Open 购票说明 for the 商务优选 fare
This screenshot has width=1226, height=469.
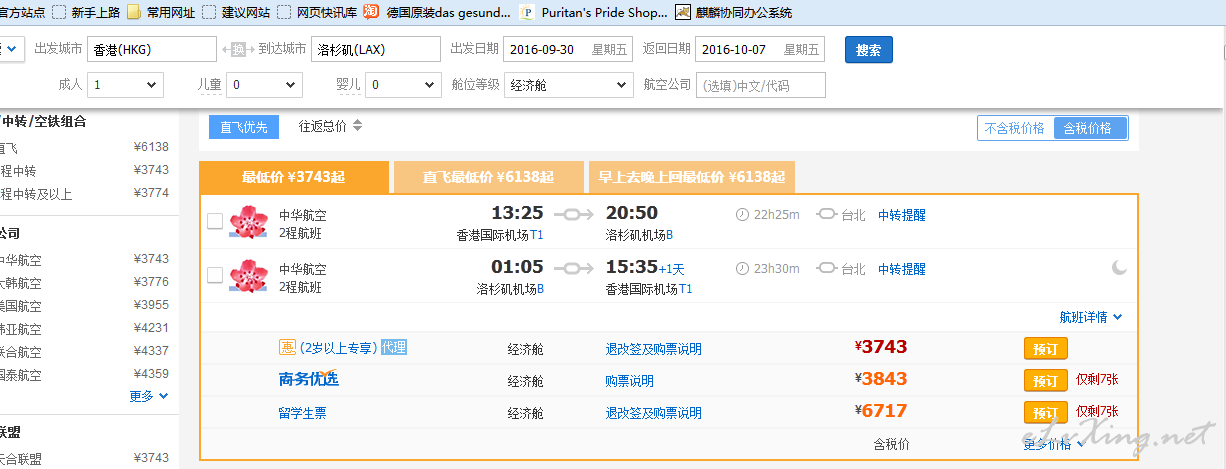pos(629,381)
